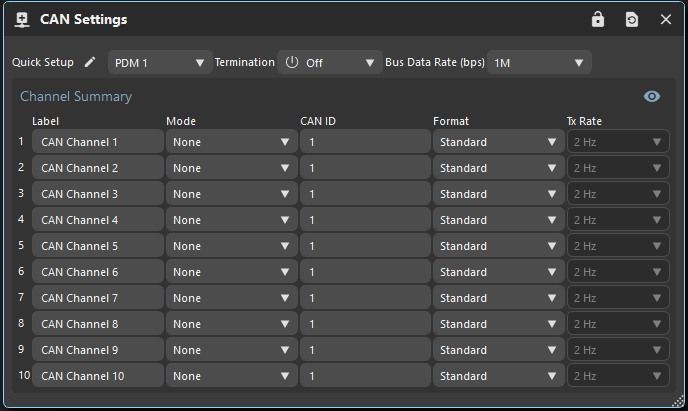Expand Format dropdown for CAN Channel 3
Viewport: 688px width, 411px height.
(x=498, y=194)
